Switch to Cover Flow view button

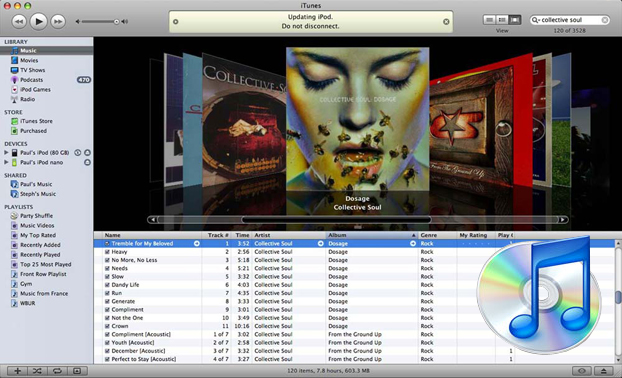515,20
